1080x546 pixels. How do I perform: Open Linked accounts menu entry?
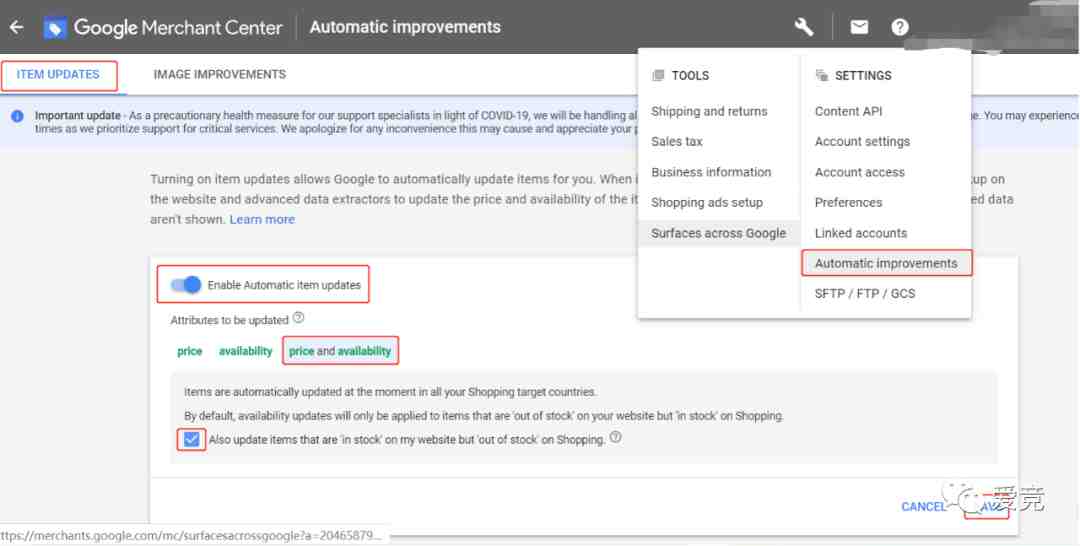tap(861, 233)
